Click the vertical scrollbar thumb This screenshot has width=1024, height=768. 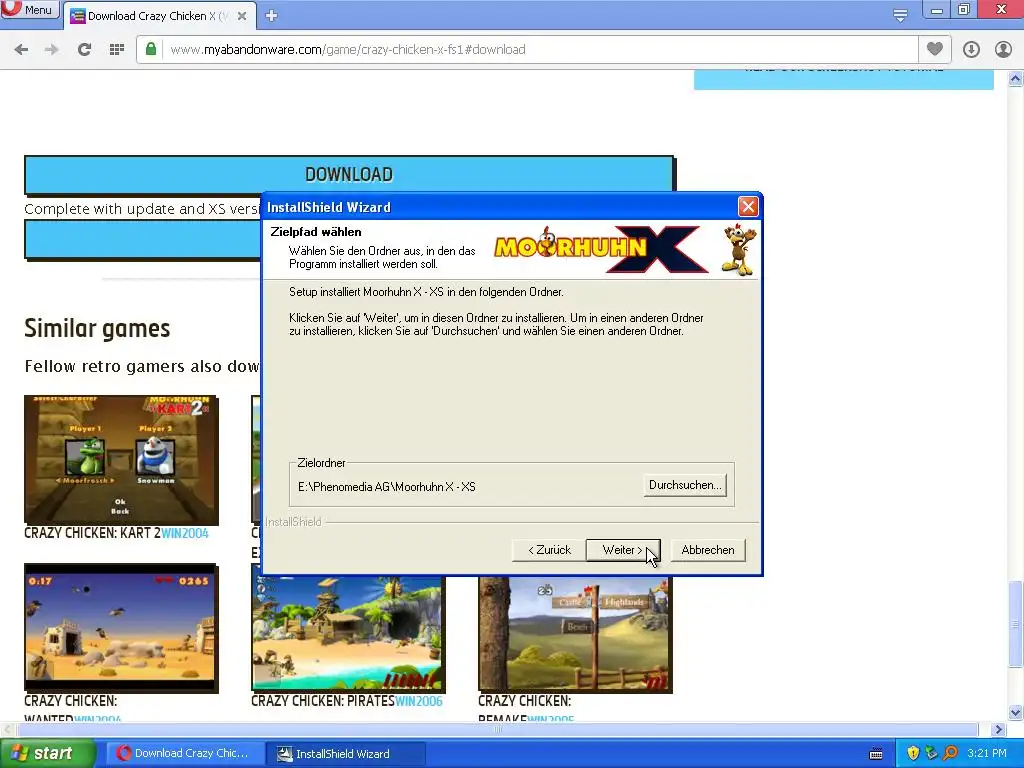[x=1015, y=624]
